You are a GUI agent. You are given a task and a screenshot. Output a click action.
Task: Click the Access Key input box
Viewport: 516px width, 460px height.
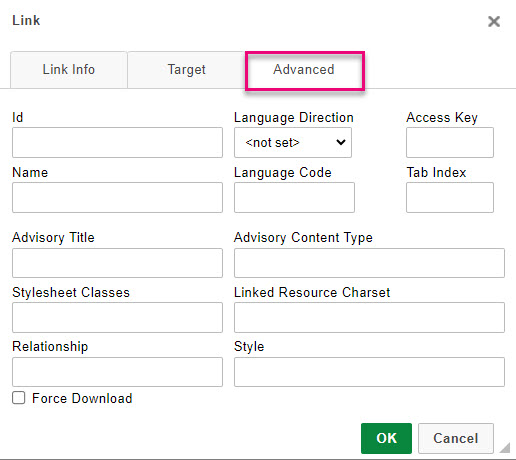coord(450,142)
